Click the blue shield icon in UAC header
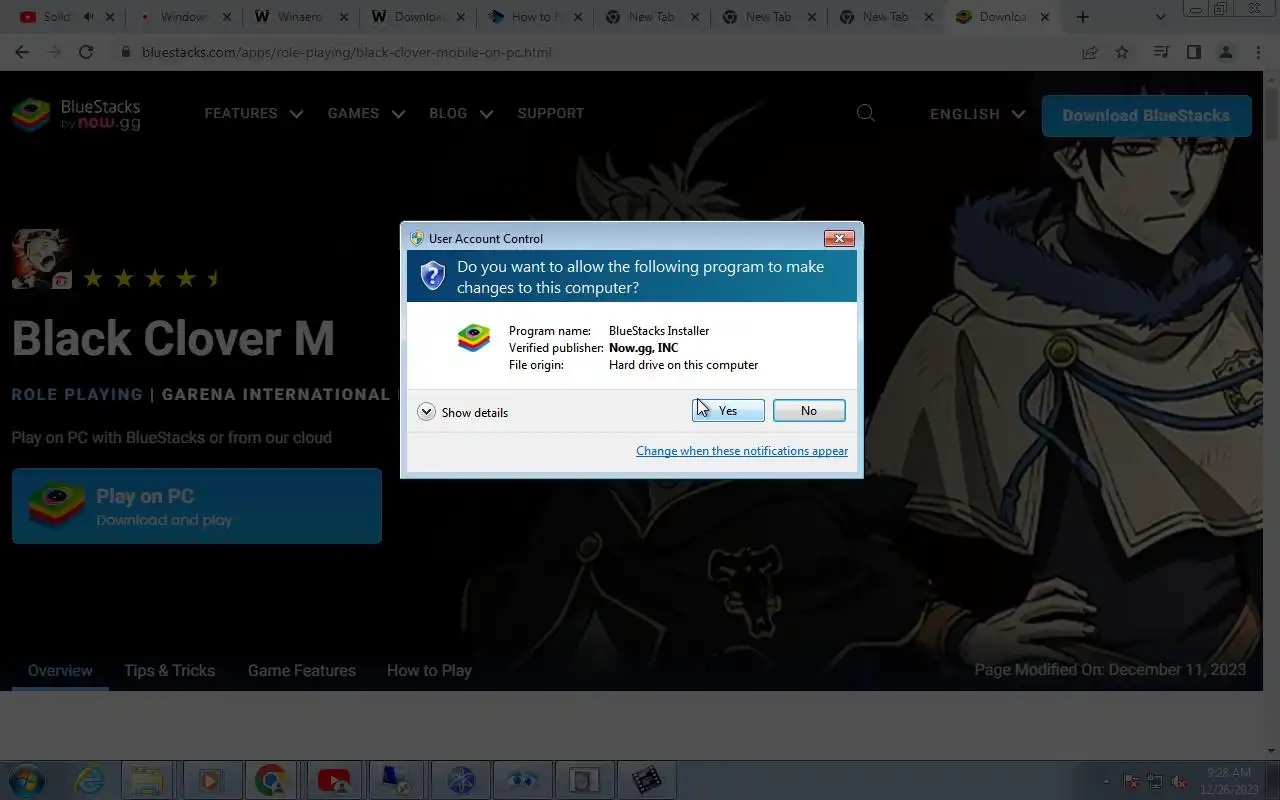The width and height of the screenshot is (1280, 800). [432, 276]
